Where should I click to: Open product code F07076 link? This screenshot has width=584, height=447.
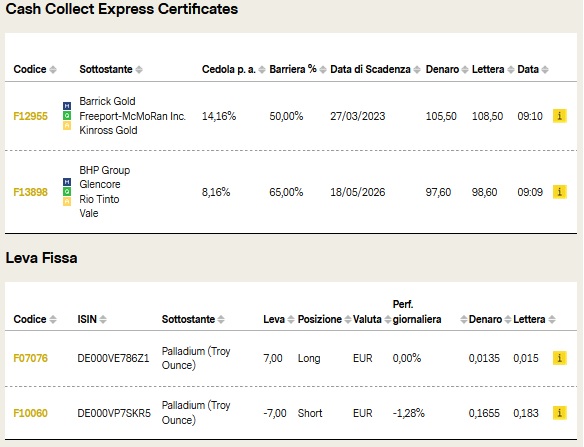click(x=31, y=358)
